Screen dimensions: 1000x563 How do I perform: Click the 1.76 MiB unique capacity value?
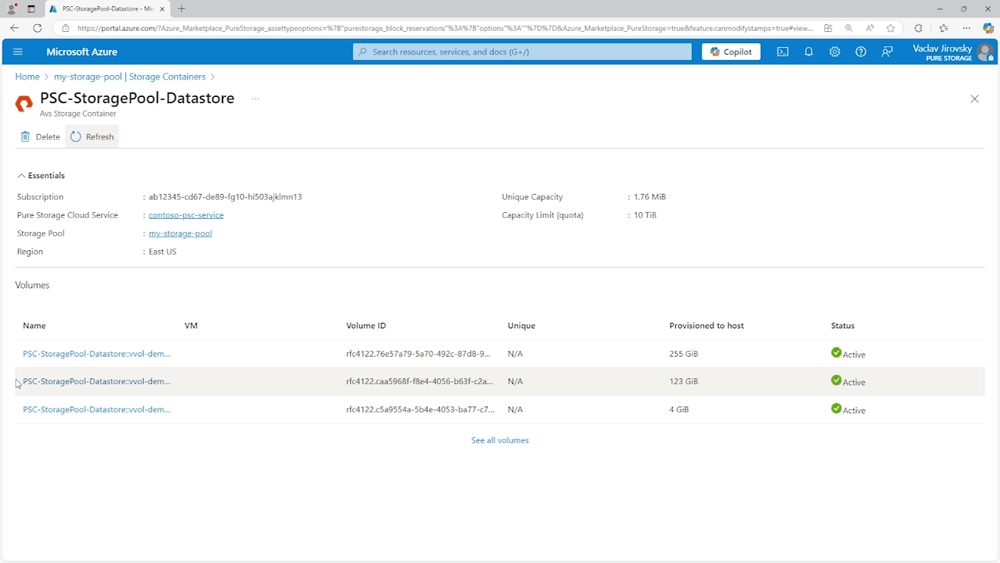tap(650, 196)
